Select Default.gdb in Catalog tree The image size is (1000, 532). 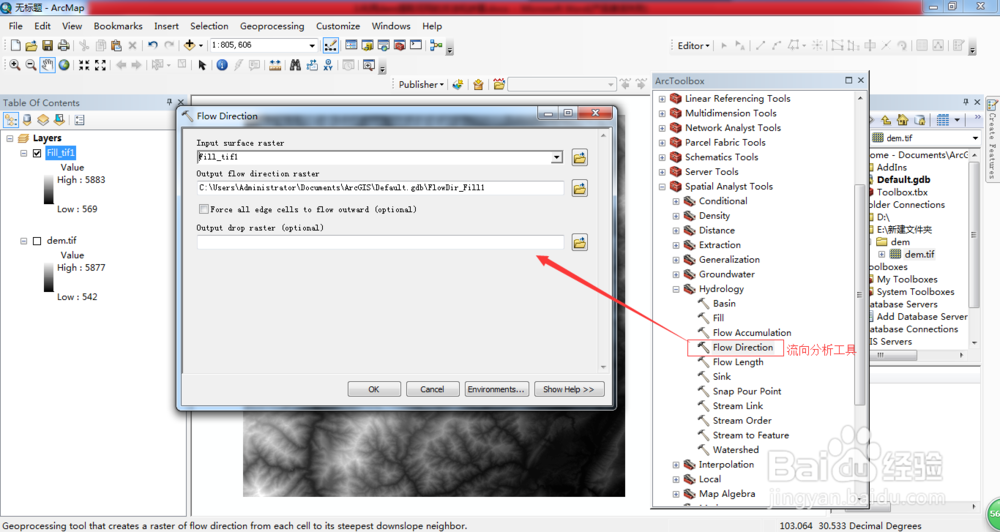(903, 180)
